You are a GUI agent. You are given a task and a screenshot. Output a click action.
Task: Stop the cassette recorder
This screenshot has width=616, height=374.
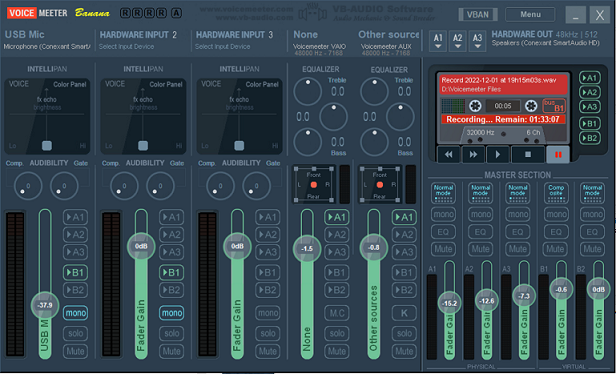[528, 154]
